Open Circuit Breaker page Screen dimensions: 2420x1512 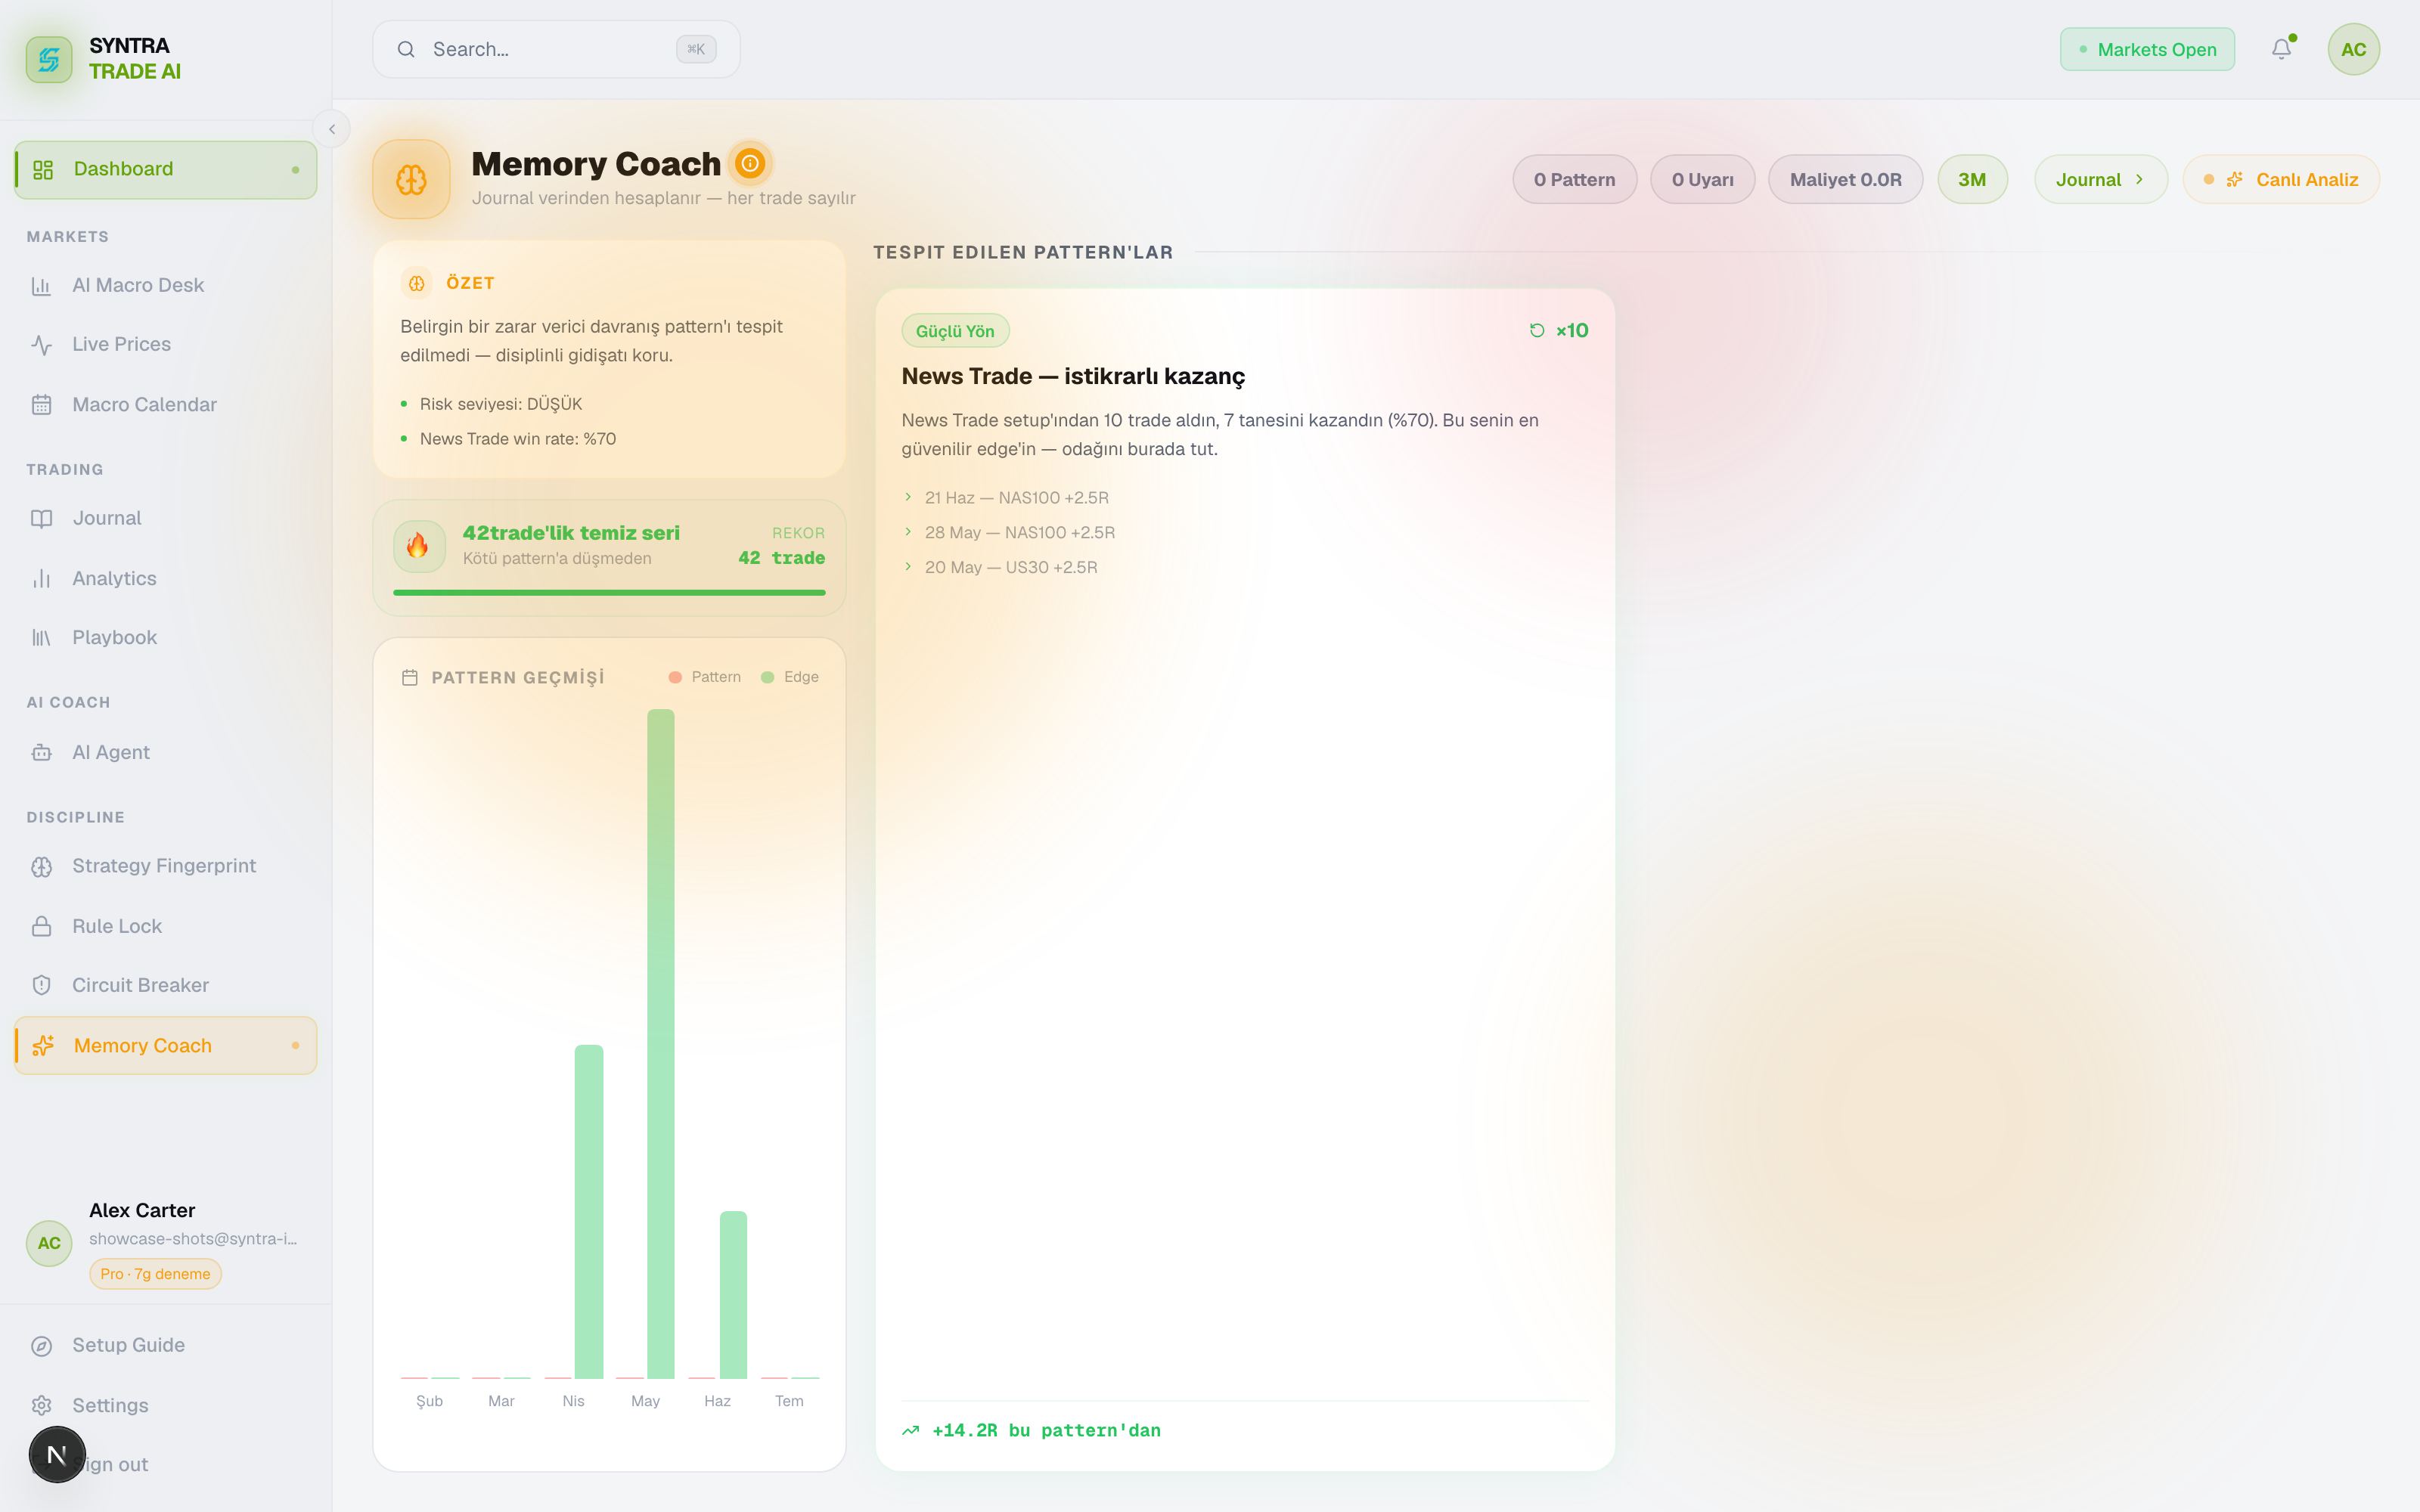click(x=165, y=985)
